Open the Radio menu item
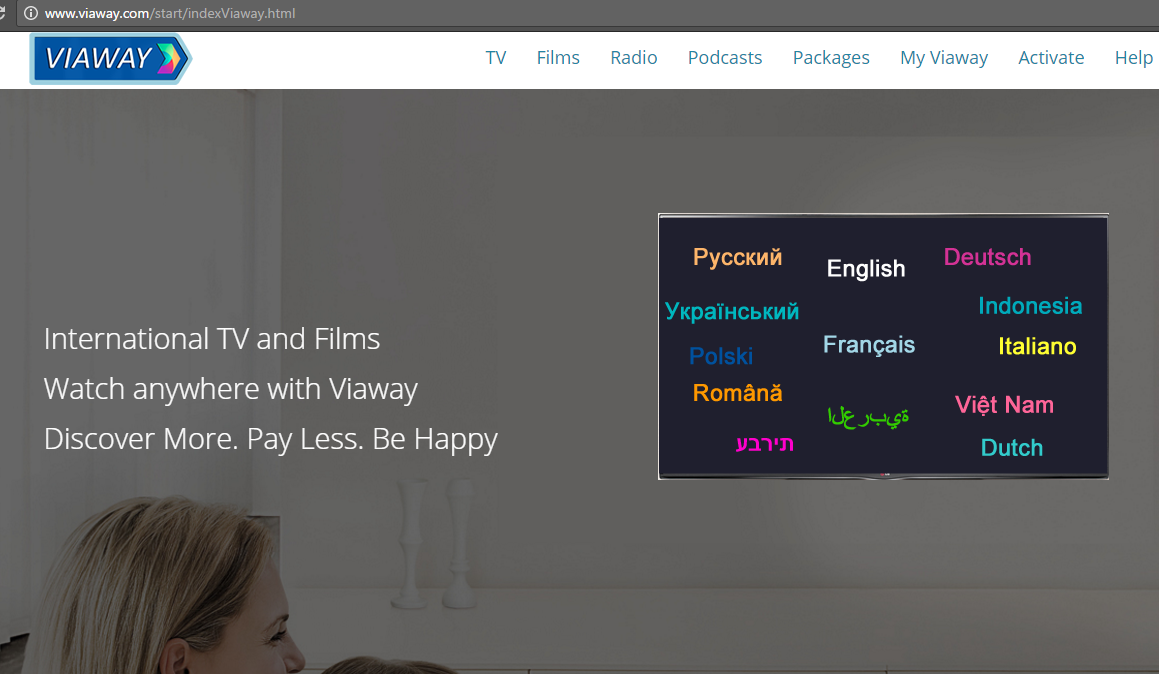The image size is (1159, 674). tap(633, 58)
